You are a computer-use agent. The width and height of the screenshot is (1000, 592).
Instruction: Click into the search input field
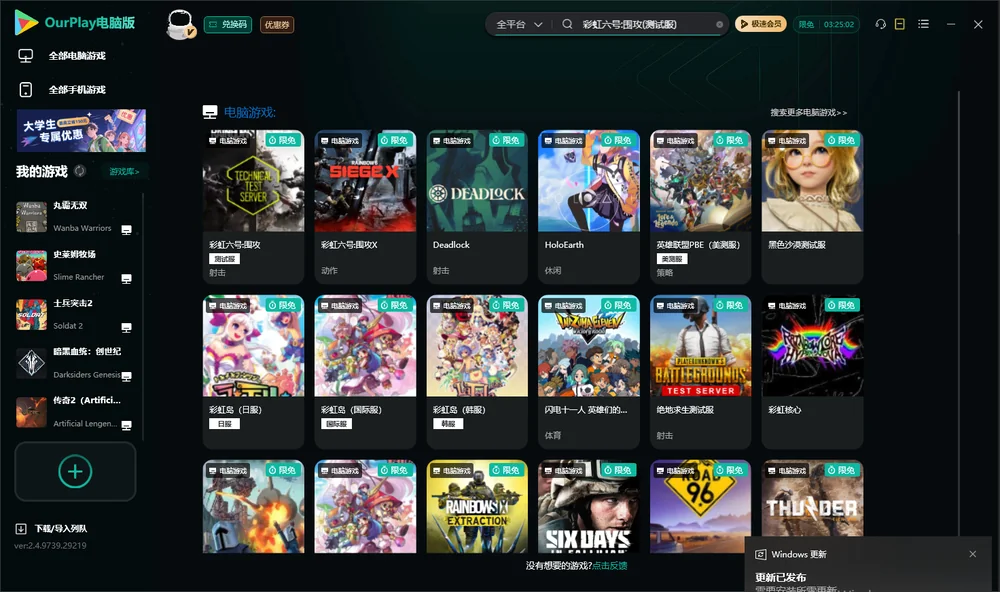pyautogui.click(x=644, y=24)
